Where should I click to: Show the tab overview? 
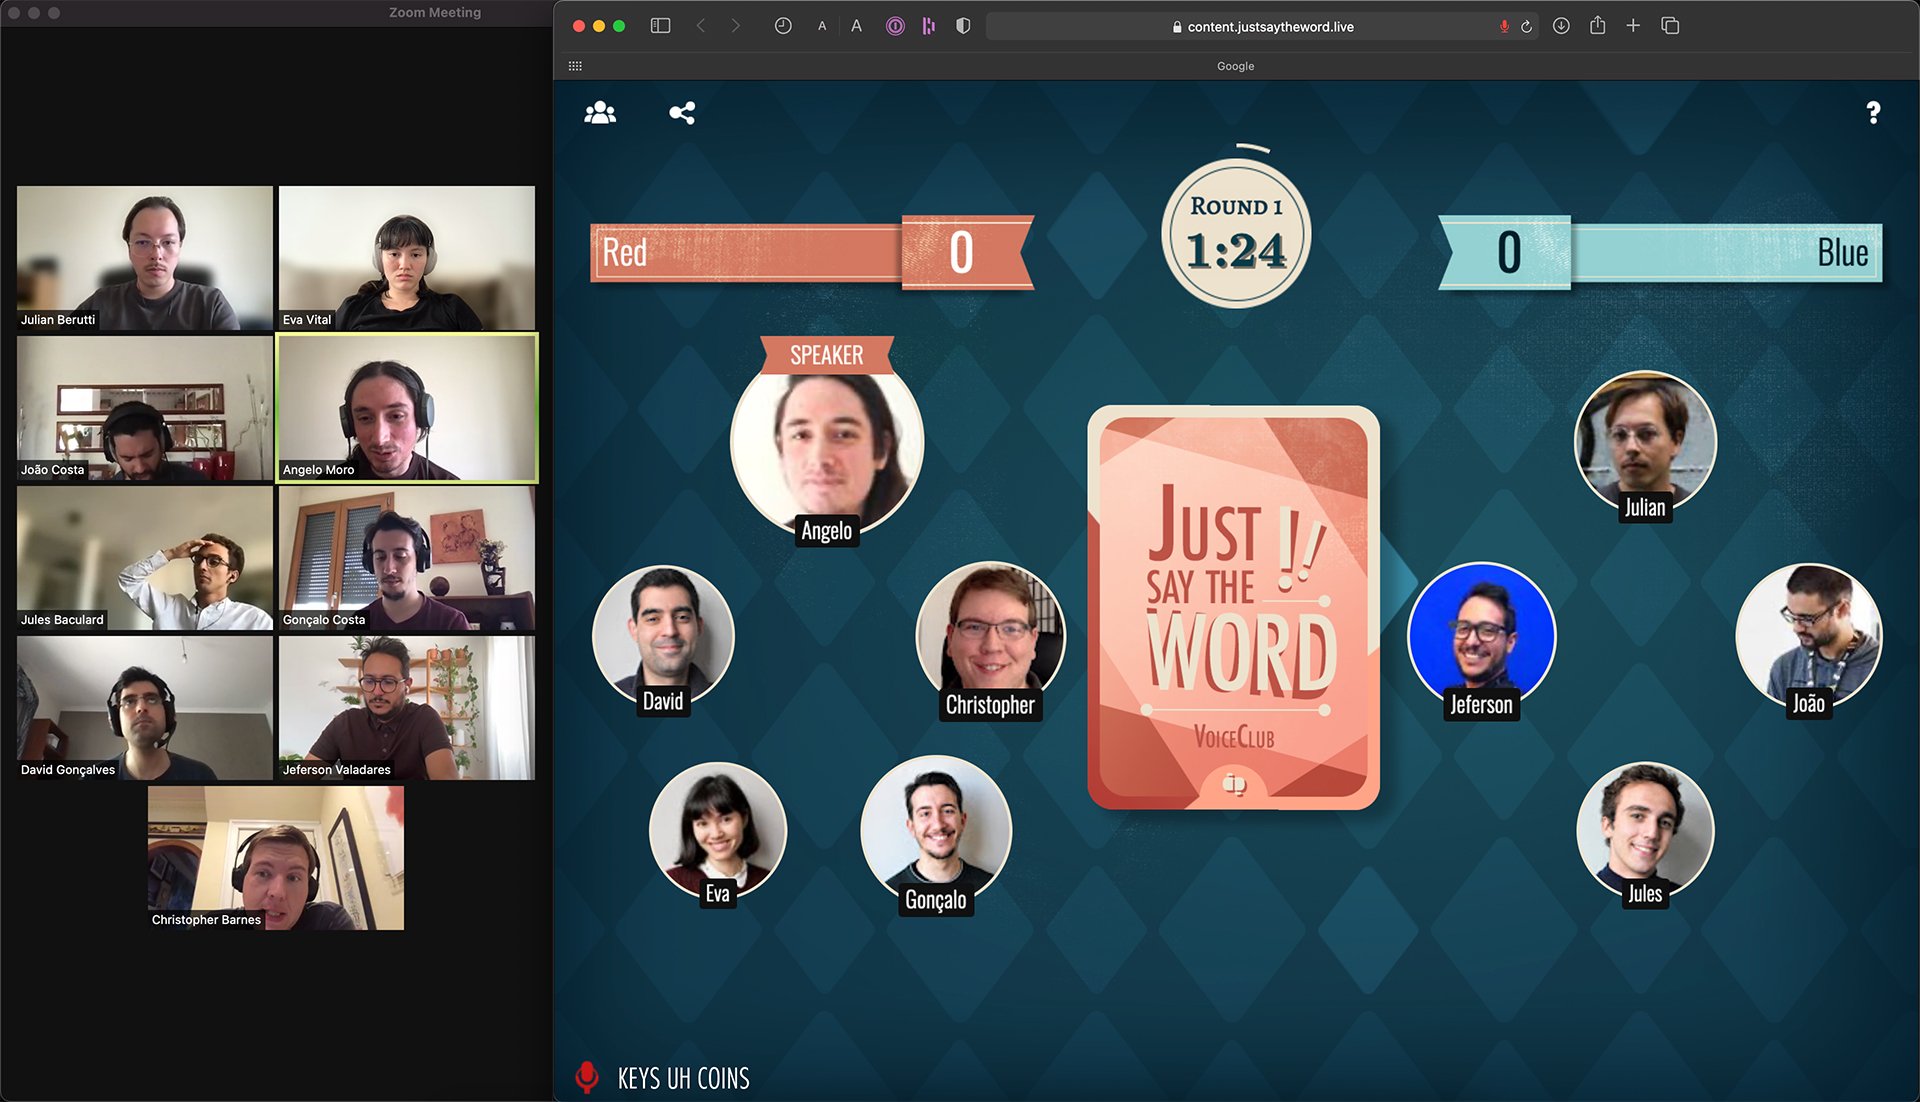tap(1670, 26)
